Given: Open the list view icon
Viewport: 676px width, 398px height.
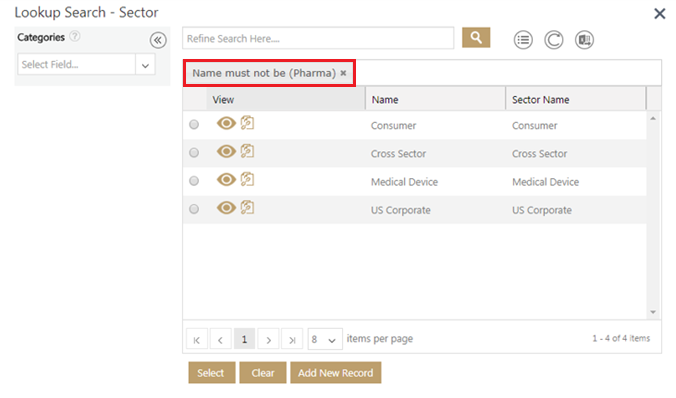Looking at the screenshot, I should pyautogui.click(x=523, y=40).
